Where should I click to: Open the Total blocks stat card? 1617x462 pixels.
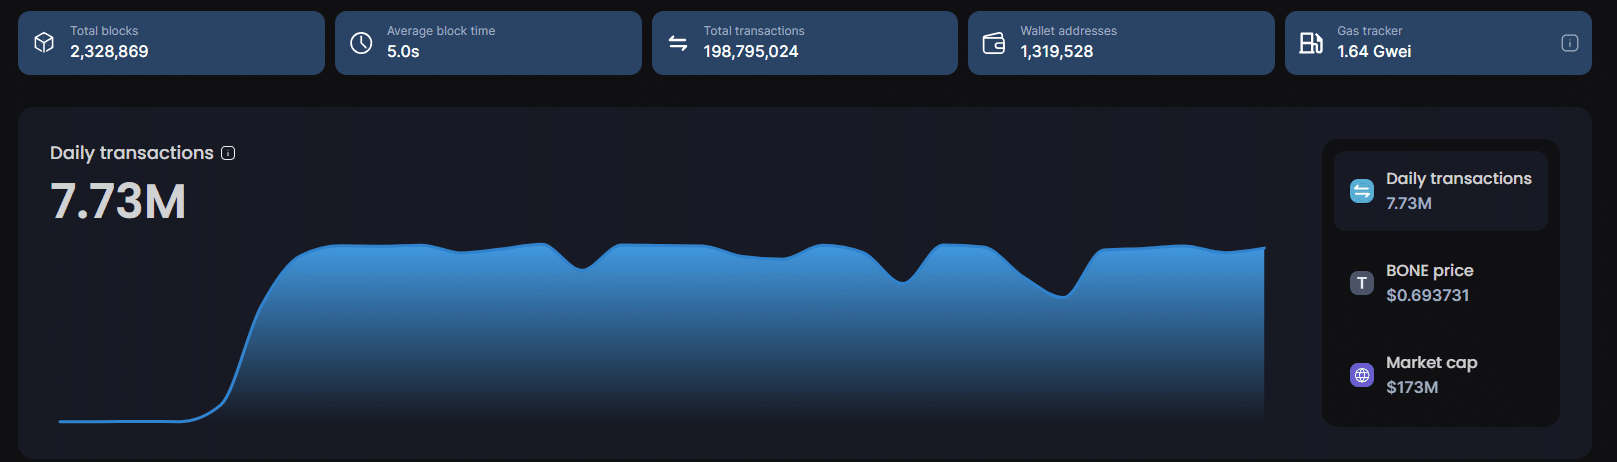(x=171, y=43)
